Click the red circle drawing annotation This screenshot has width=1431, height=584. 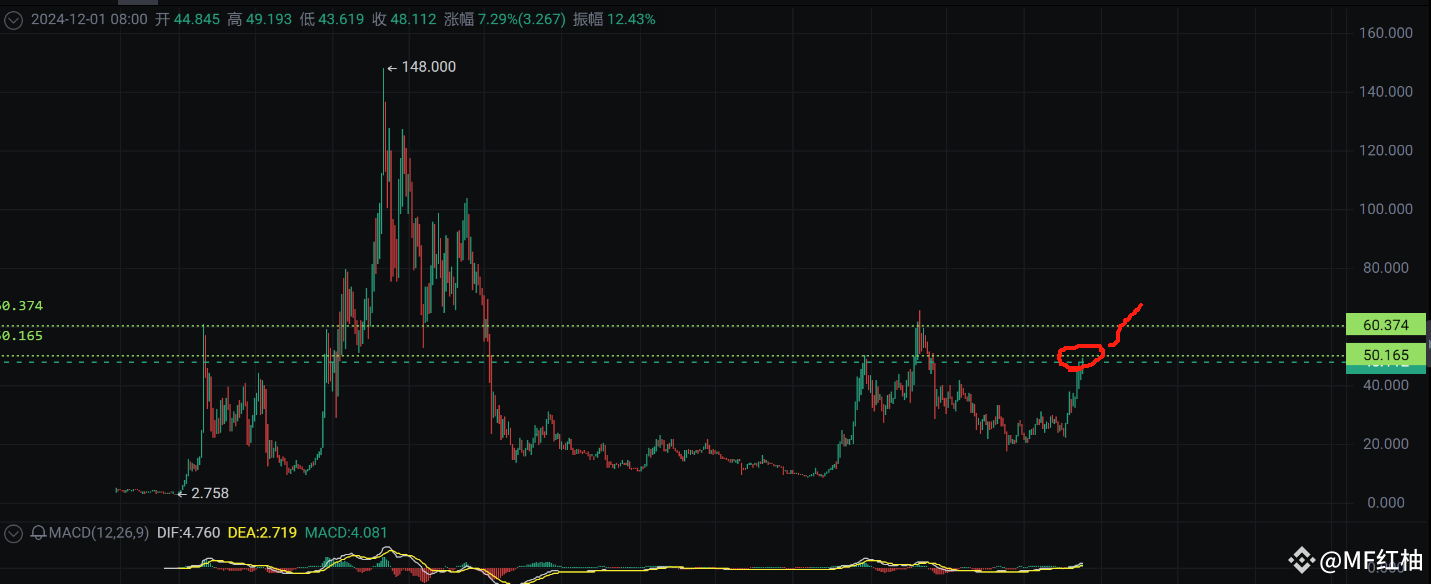1082,355
